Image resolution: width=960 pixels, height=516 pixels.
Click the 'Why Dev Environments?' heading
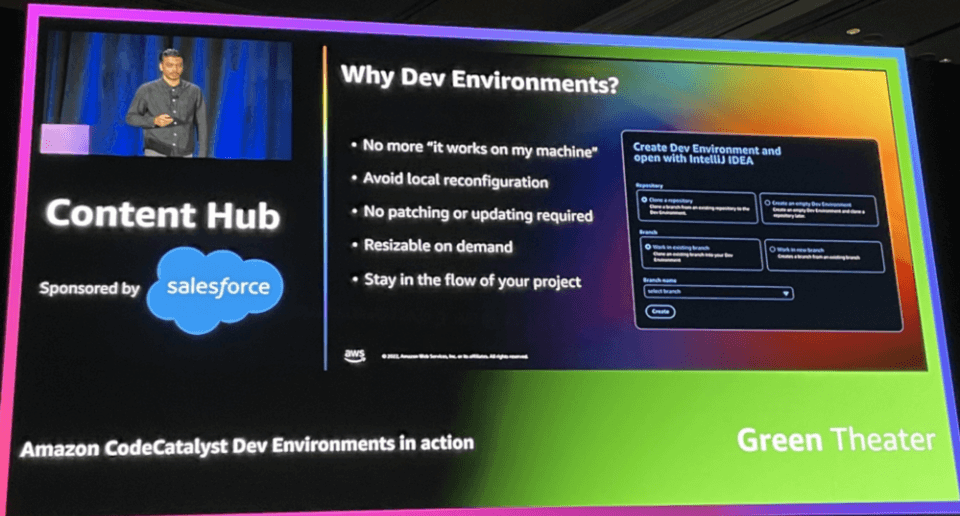(479, 80)
